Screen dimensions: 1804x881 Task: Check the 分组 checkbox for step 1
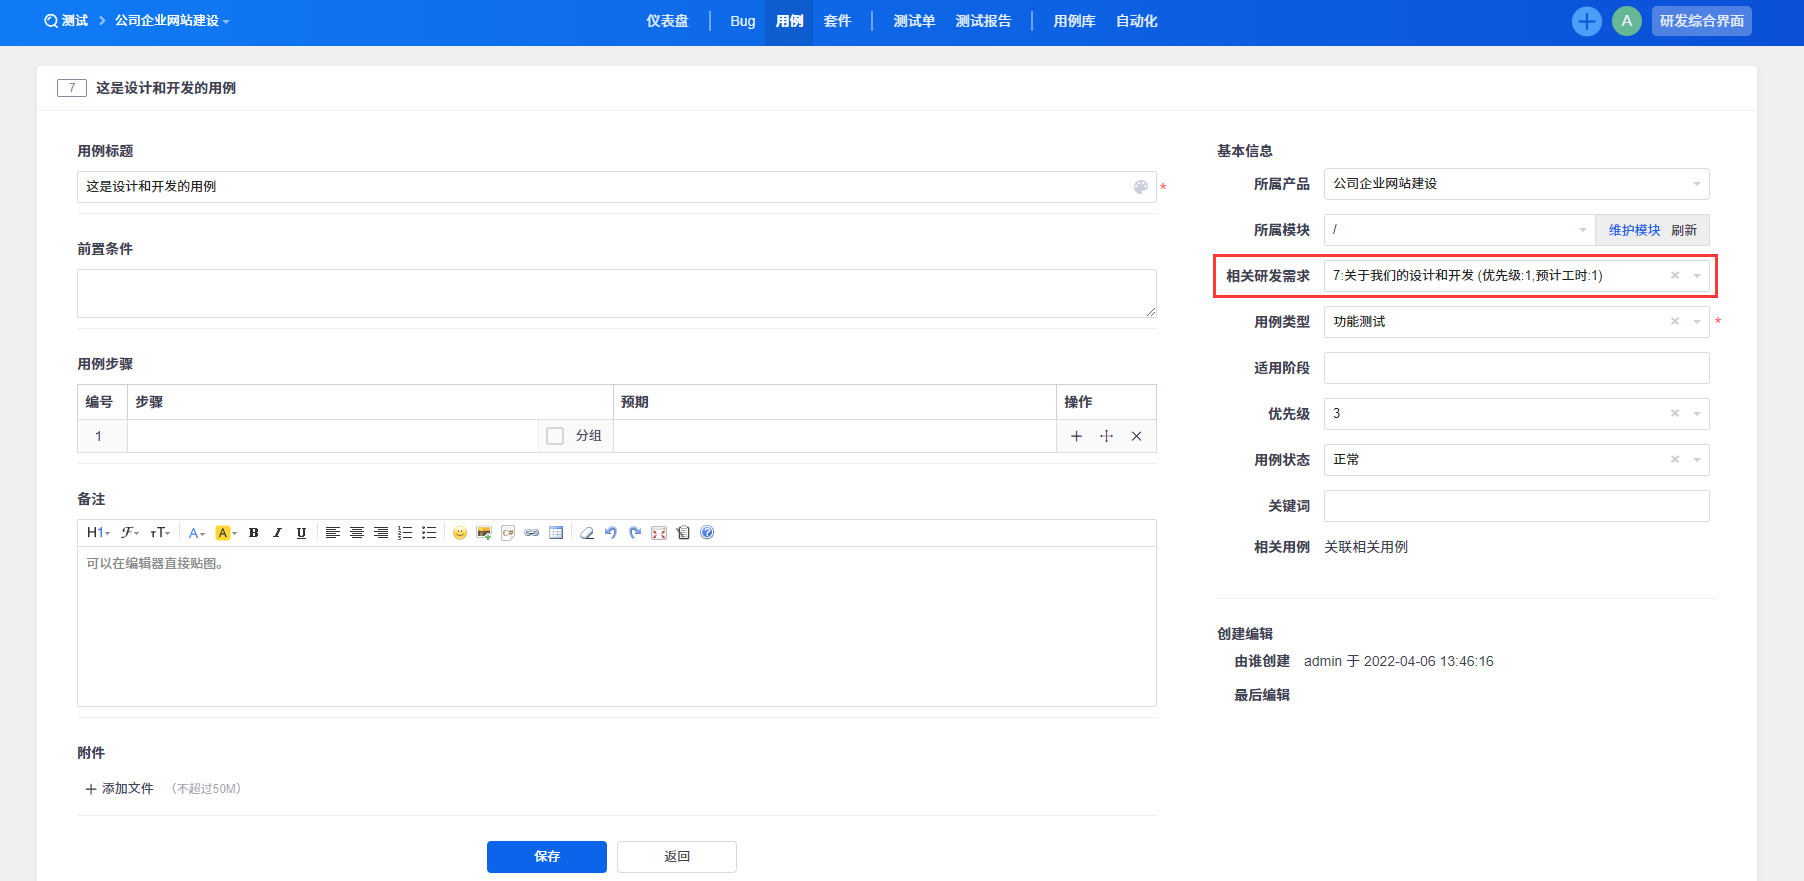pos(555,436)
